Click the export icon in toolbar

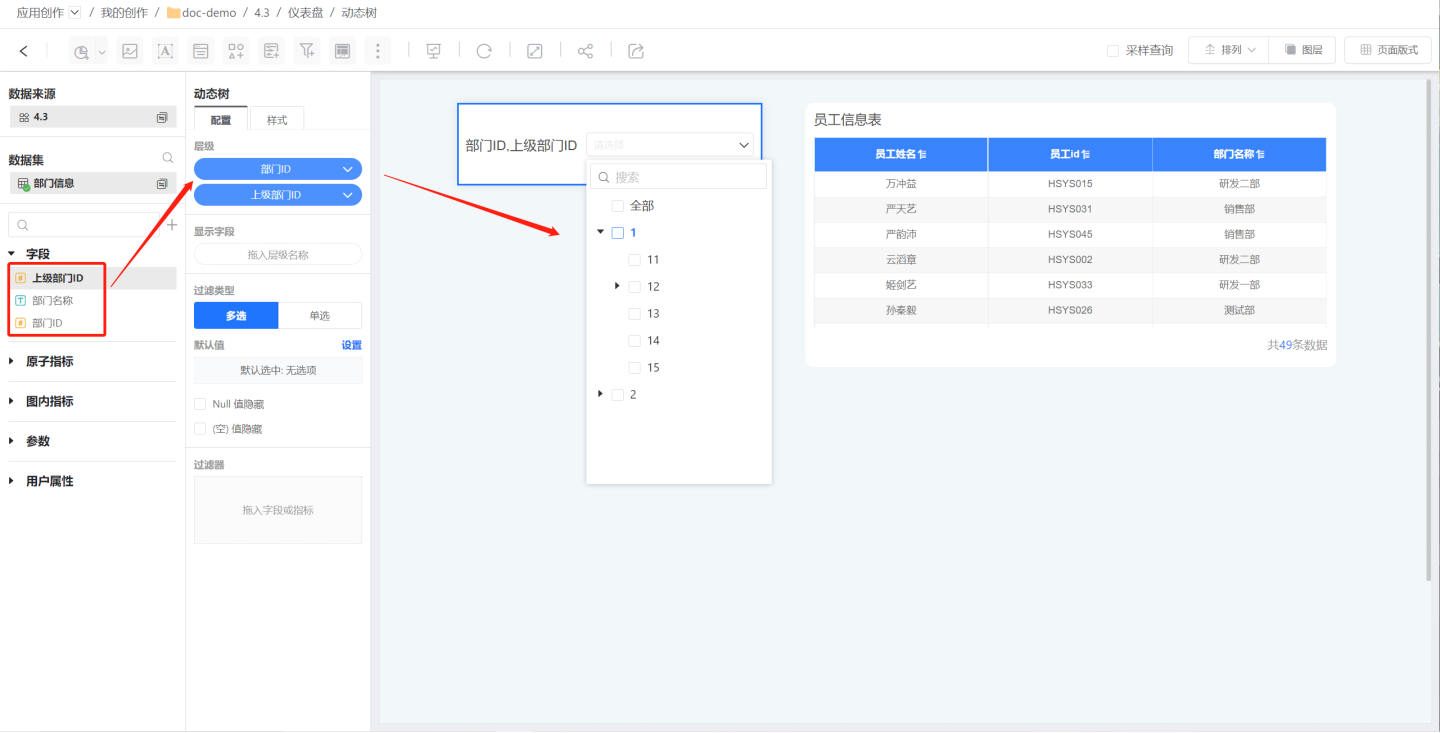636,51
